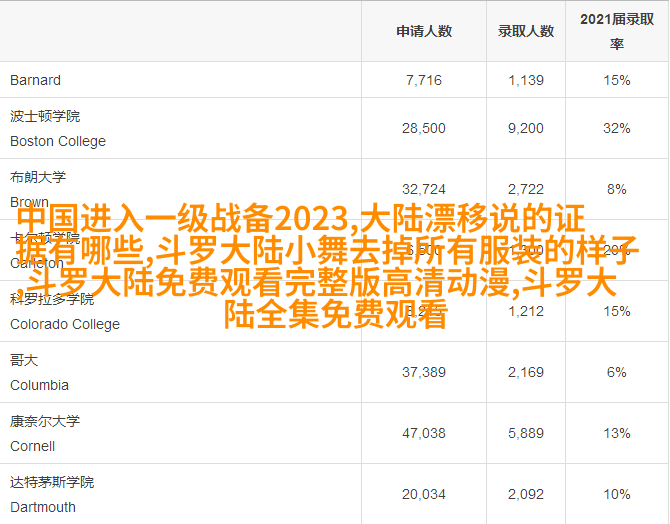Image resolution: width=670 pixels, height=524 pixels.
Task: Click the 申请人数 column header
Action: coord(424,31)
